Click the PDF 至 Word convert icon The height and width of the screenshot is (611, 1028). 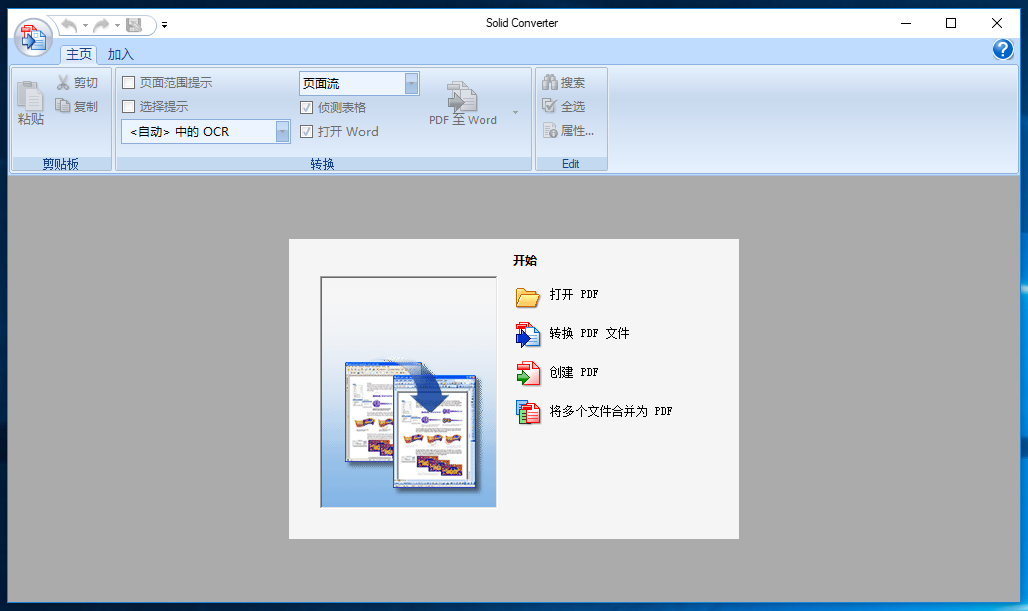pos(462,97)
